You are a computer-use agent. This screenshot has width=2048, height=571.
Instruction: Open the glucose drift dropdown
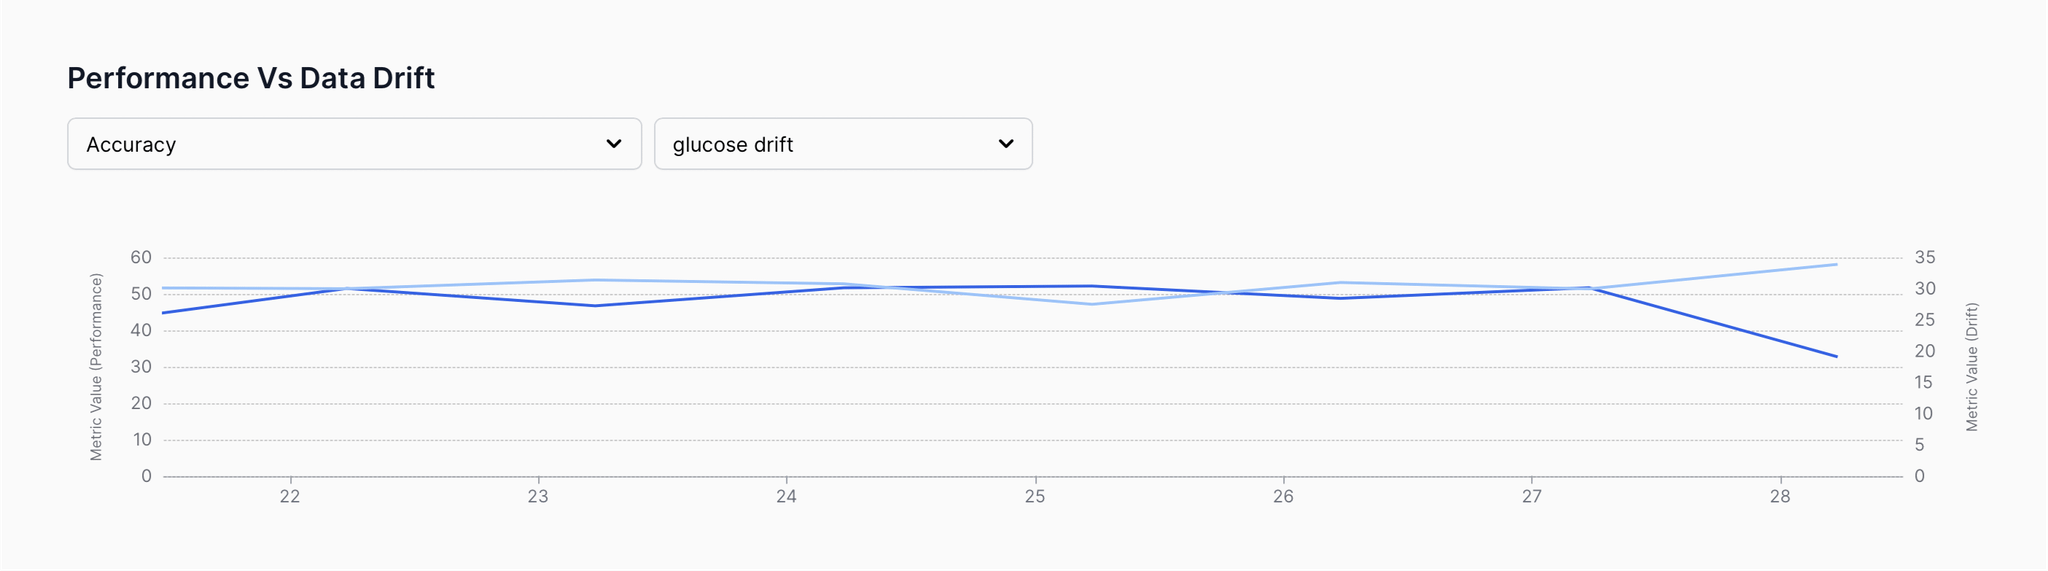(x=843, y=144)
